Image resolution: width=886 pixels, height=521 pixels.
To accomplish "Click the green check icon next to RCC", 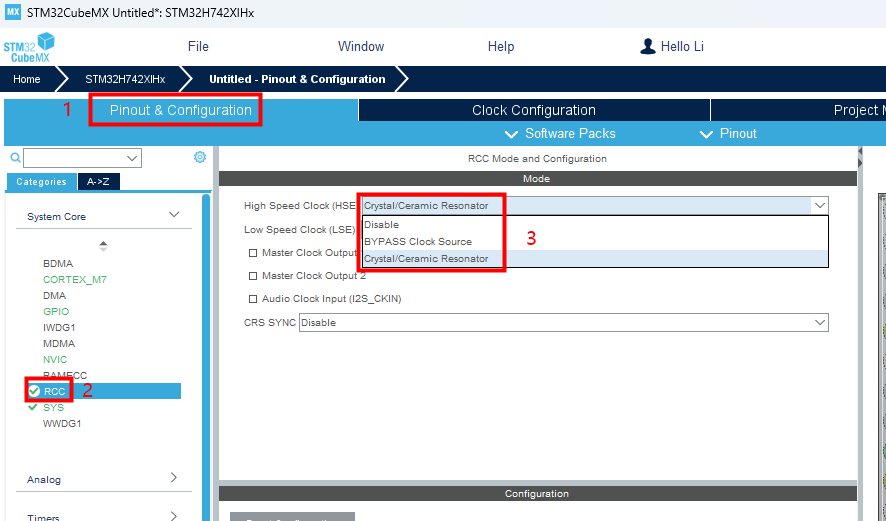I will coord(34,391).
